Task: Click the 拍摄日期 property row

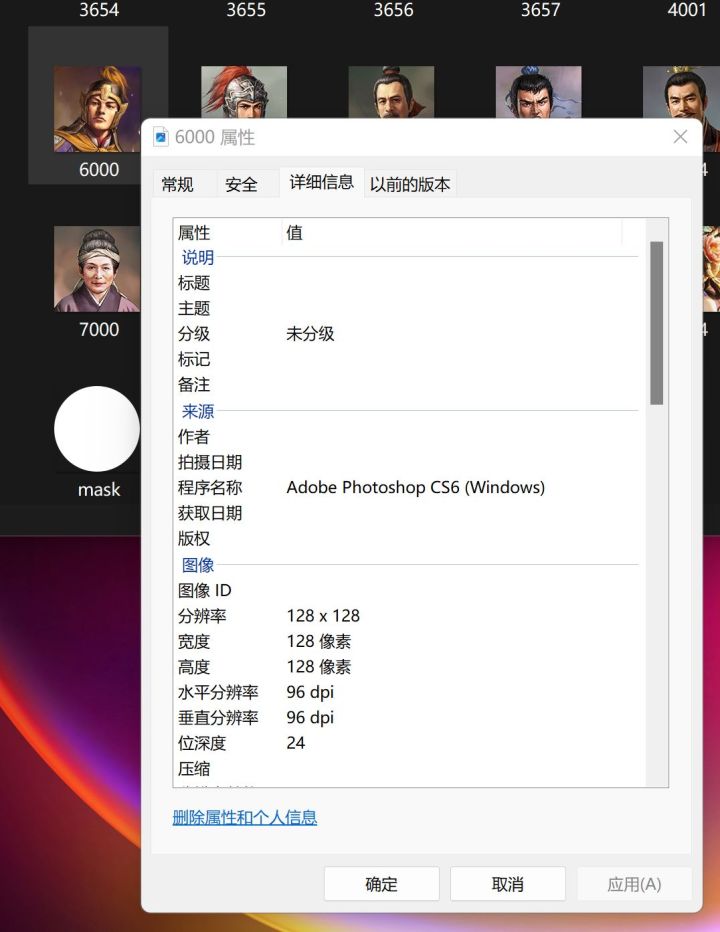Action: 409,462
